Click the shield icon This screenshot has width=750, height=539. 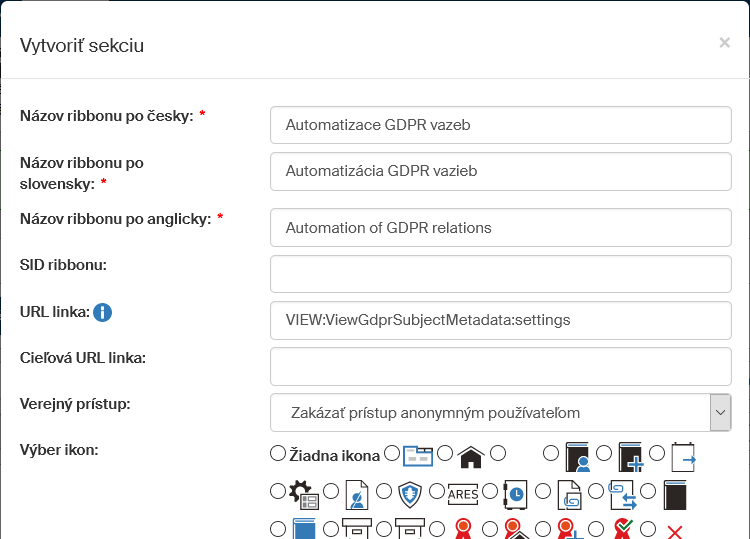click(410, 493)
